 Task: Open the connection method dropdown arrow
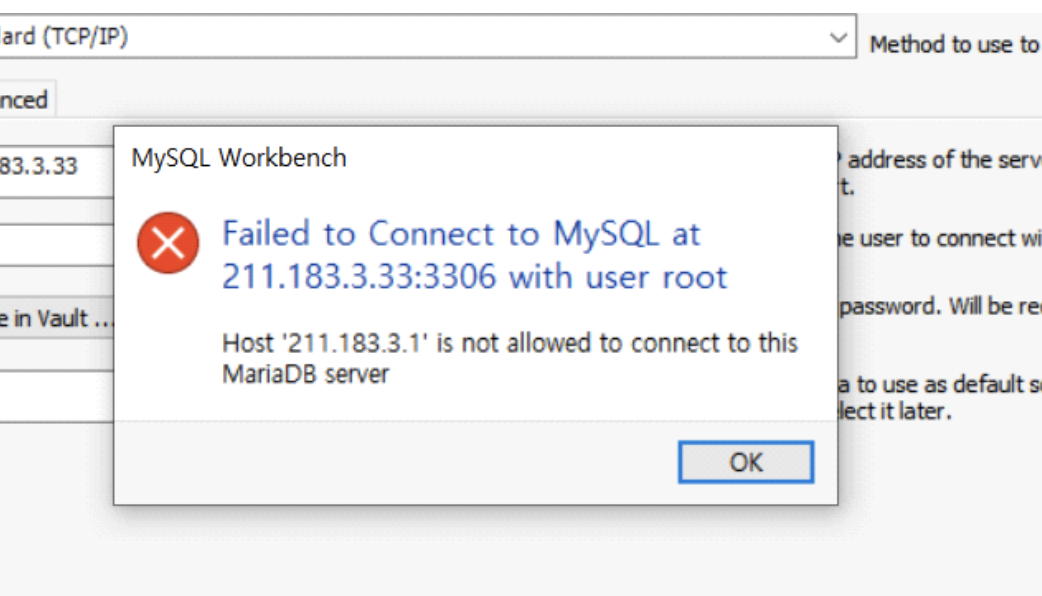(838, 37)
